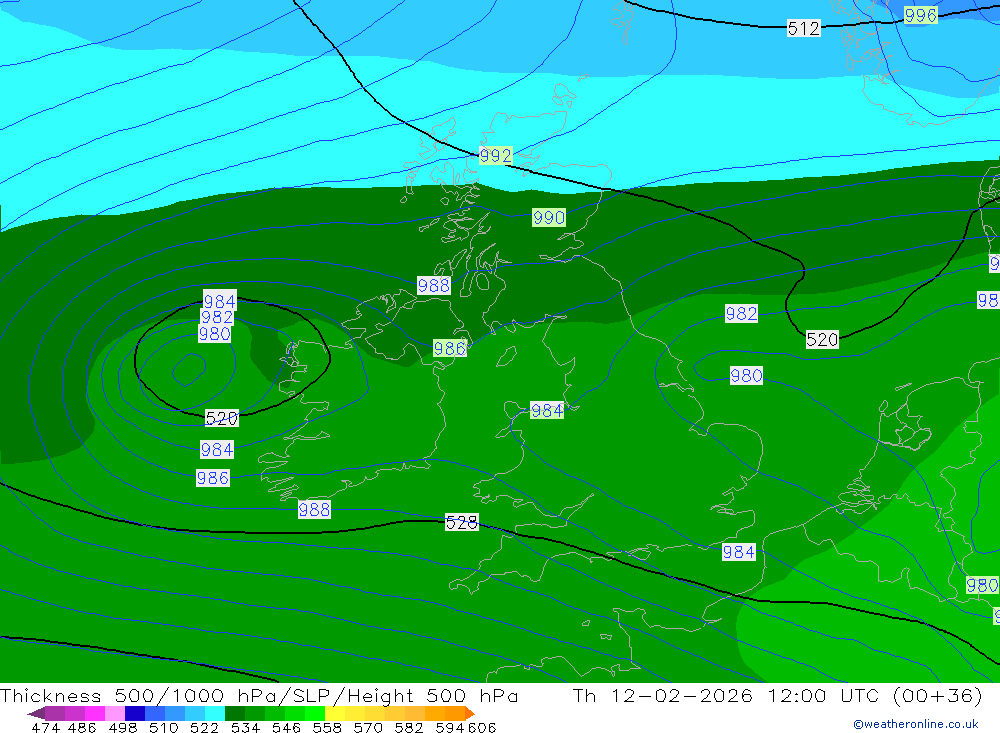Click the 546 legend value
The image size is (1000, 733).
(x=286, y=728)
